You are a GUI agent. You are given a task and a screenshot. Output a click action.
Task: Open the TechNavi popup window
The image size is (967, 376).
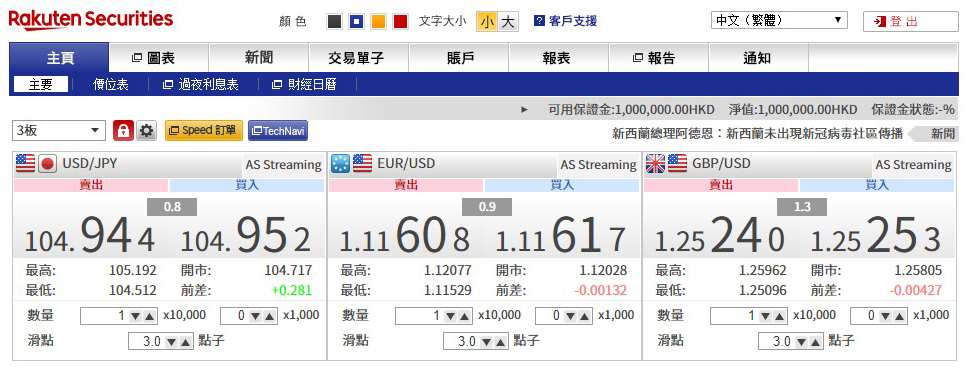(278, 131)
